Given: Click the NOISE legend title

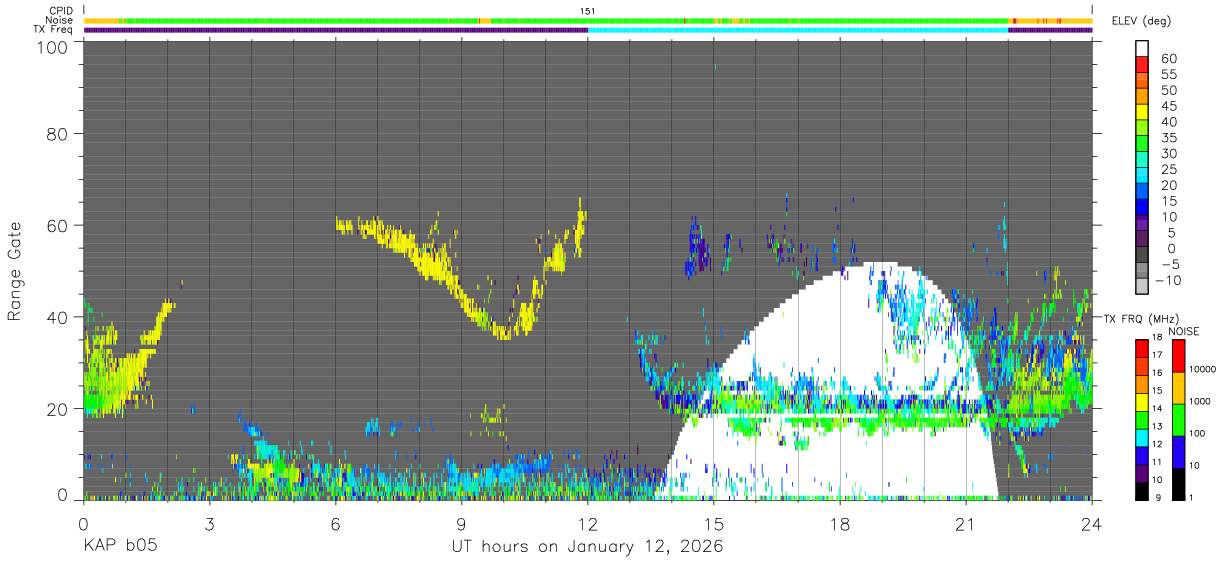Looking at the screenshot, I should point(1185,331).
